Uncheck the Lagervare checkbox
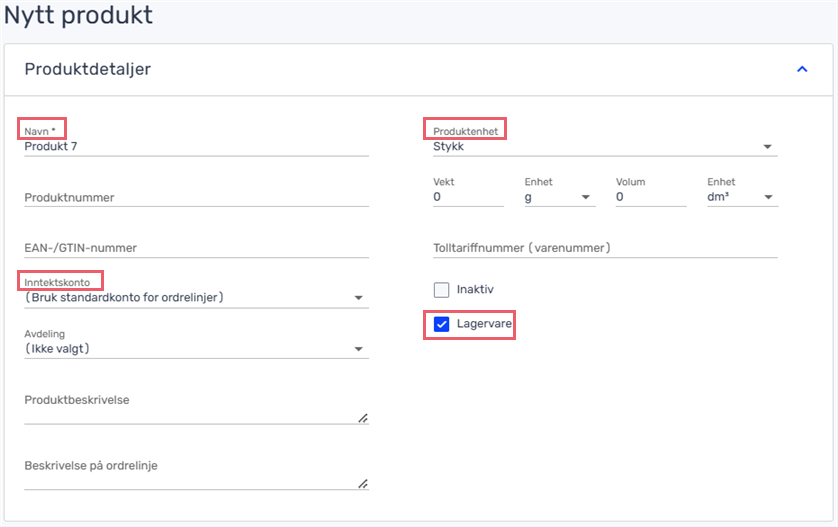The width and height of the screenshot is (838, 527). click(x=441, y=324)
